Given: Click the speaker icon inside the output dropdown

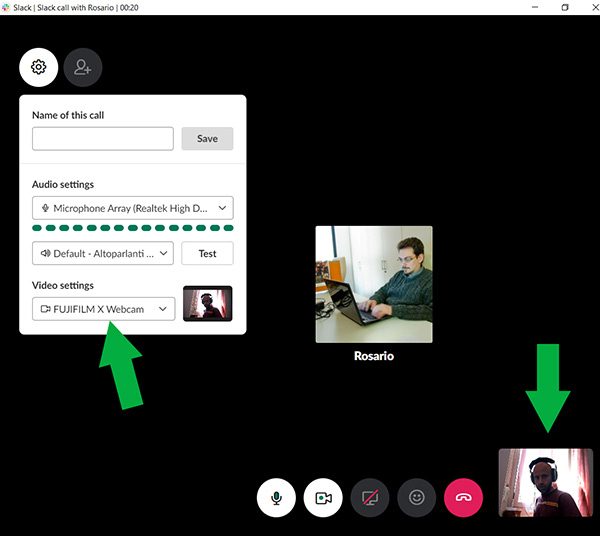Looking at the screenshot, I should [x=46, y=253].
